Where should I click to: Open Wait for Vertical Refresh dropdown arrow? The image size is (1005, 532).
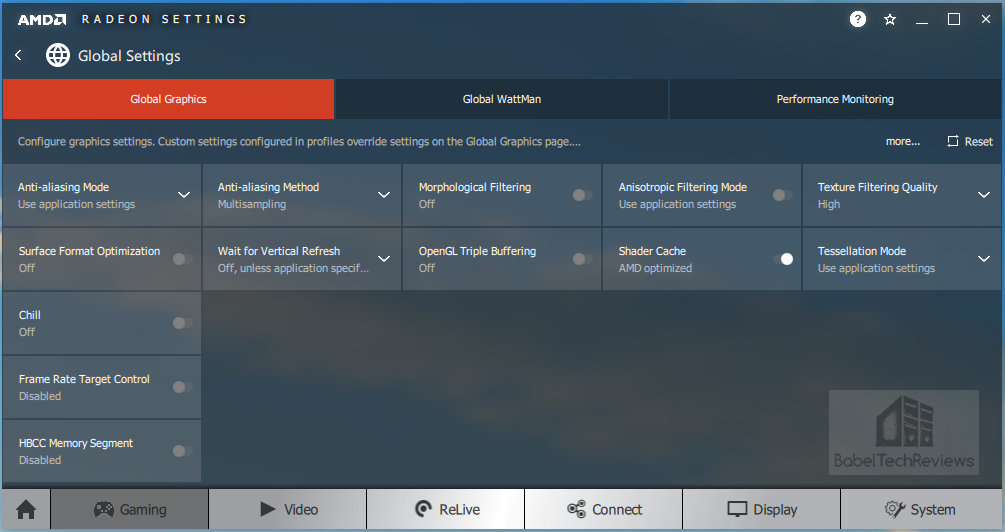tap(384, 259)
